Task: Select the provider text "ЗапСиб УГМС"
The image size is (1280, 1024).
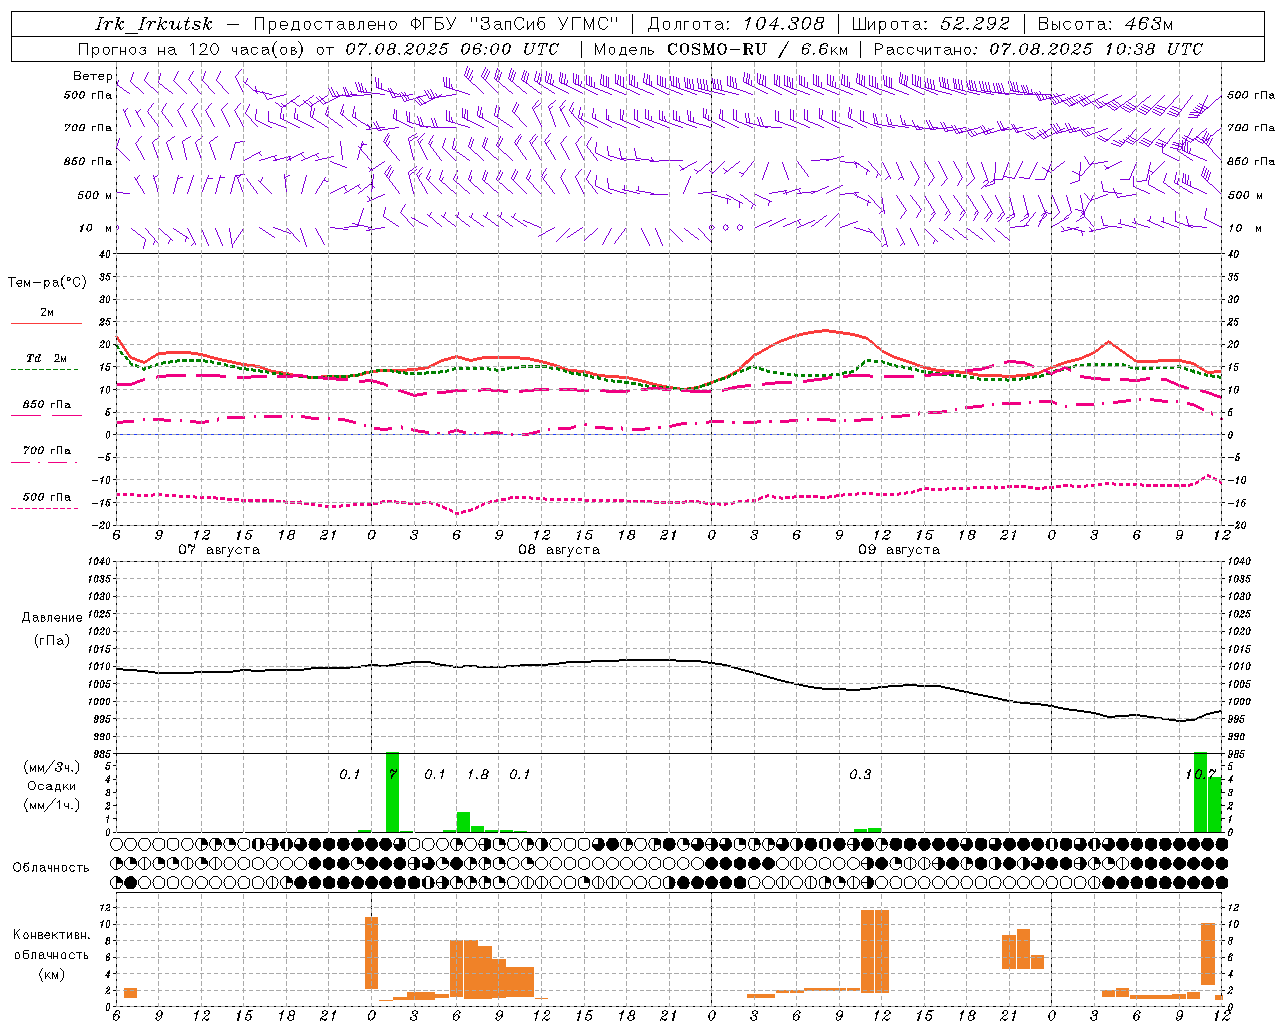Action: [x=544, y=24]
